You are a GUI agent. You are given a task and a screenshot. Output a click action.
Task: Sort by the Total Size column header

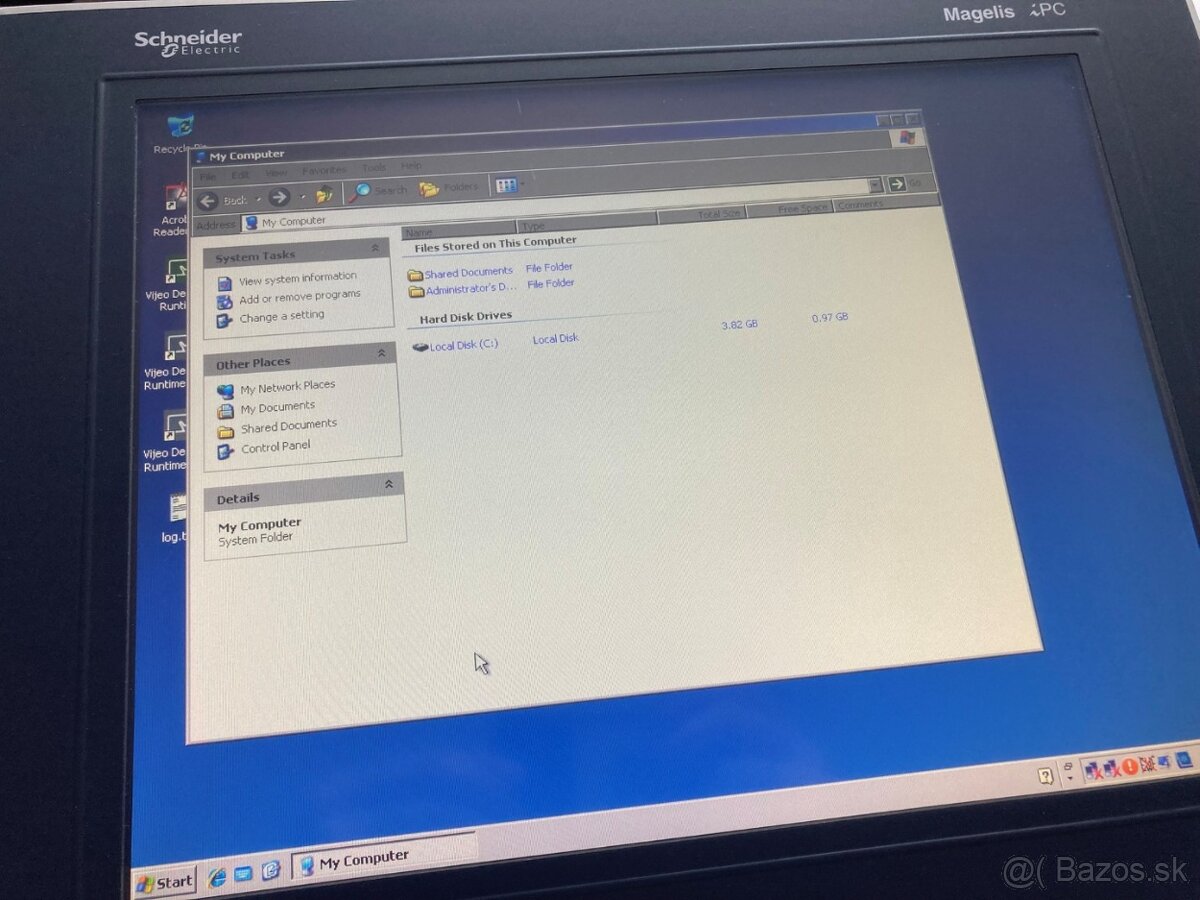pos(703,214)
